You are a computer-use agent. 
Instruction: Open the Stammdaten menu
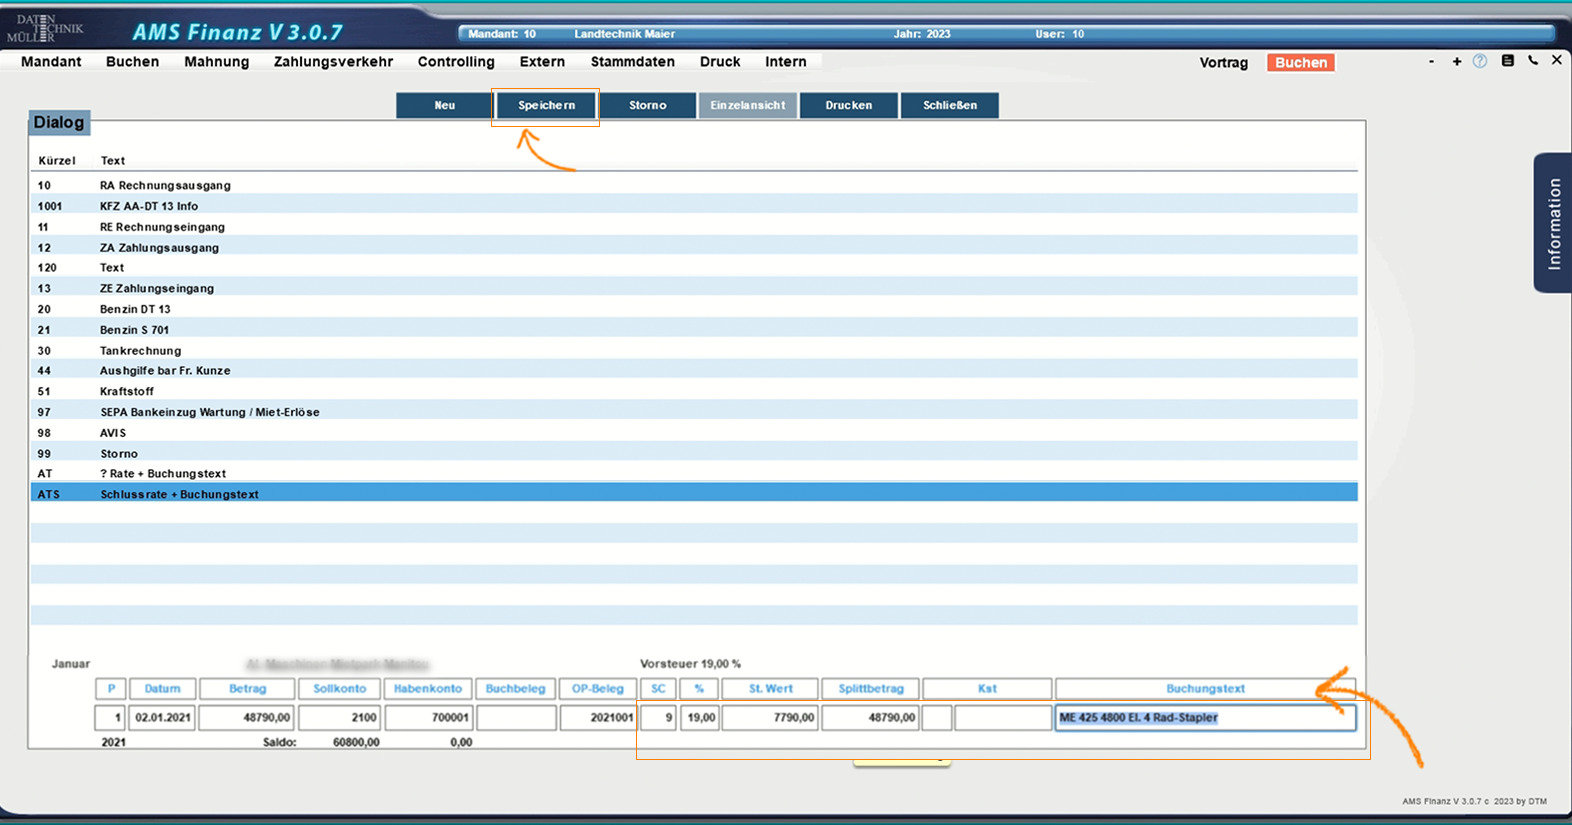tap(632, 62)
